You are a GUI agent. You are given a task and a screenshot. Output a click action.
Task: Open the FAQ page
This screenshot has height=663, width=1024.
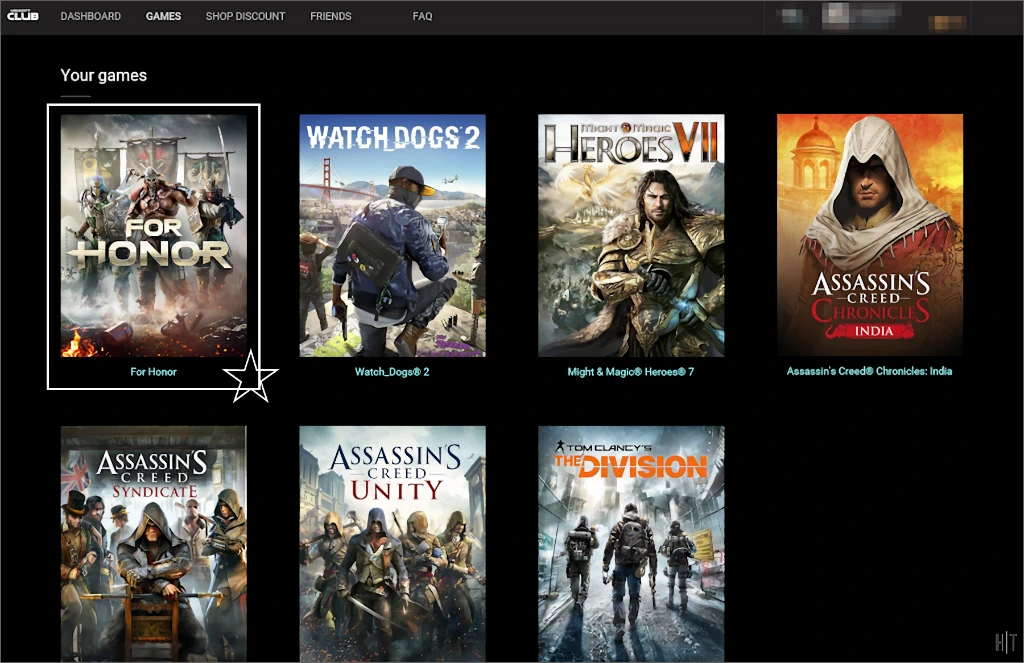tap(423, 16)
